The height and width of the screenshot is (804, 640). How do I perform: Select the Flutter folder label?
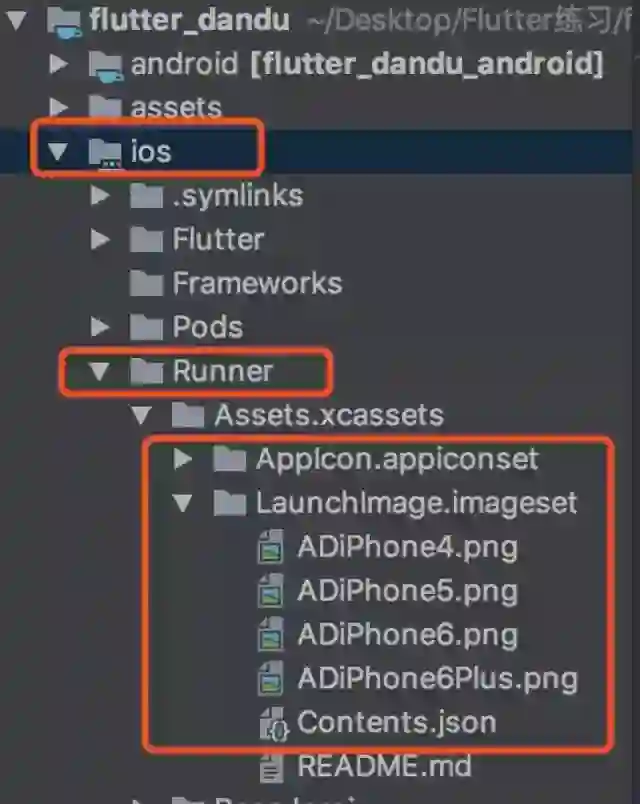pos(218,239)
